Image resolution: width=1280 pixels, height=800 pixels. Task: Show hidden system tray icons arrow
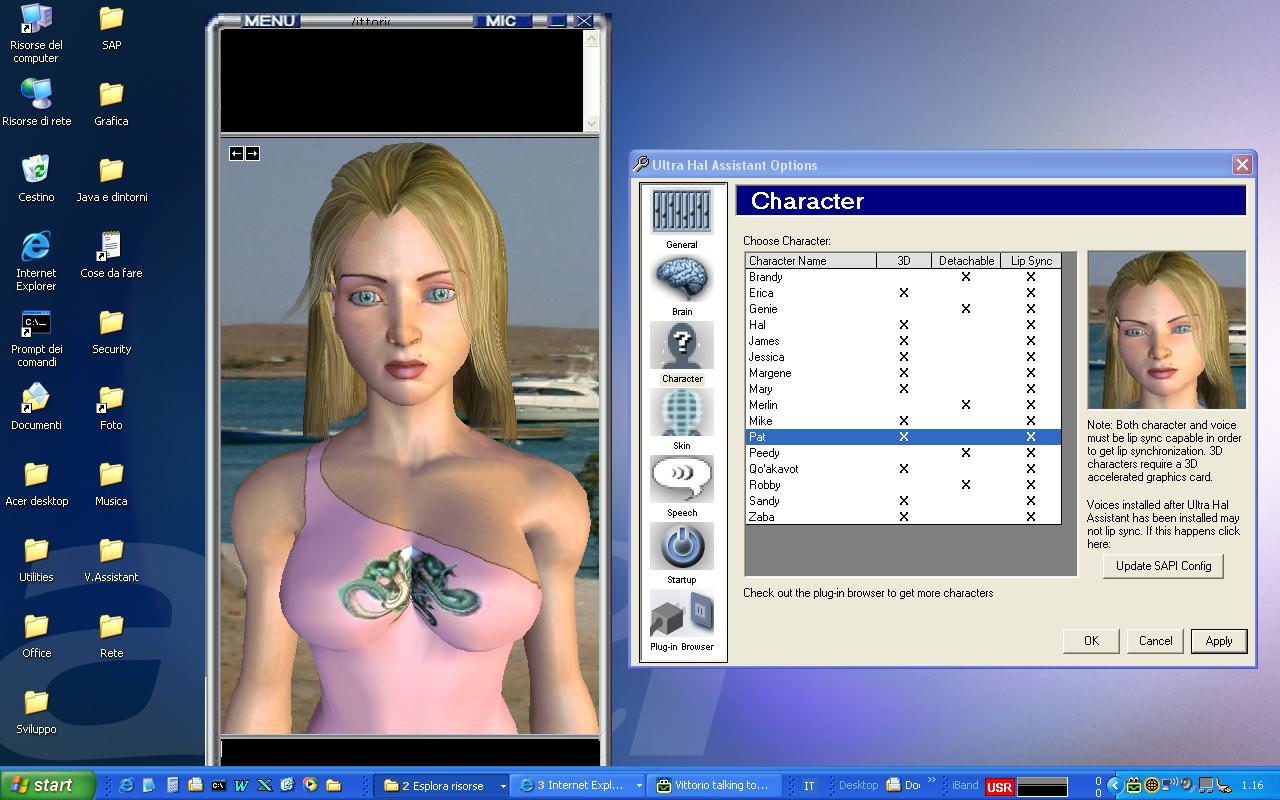coord(1113,785)
